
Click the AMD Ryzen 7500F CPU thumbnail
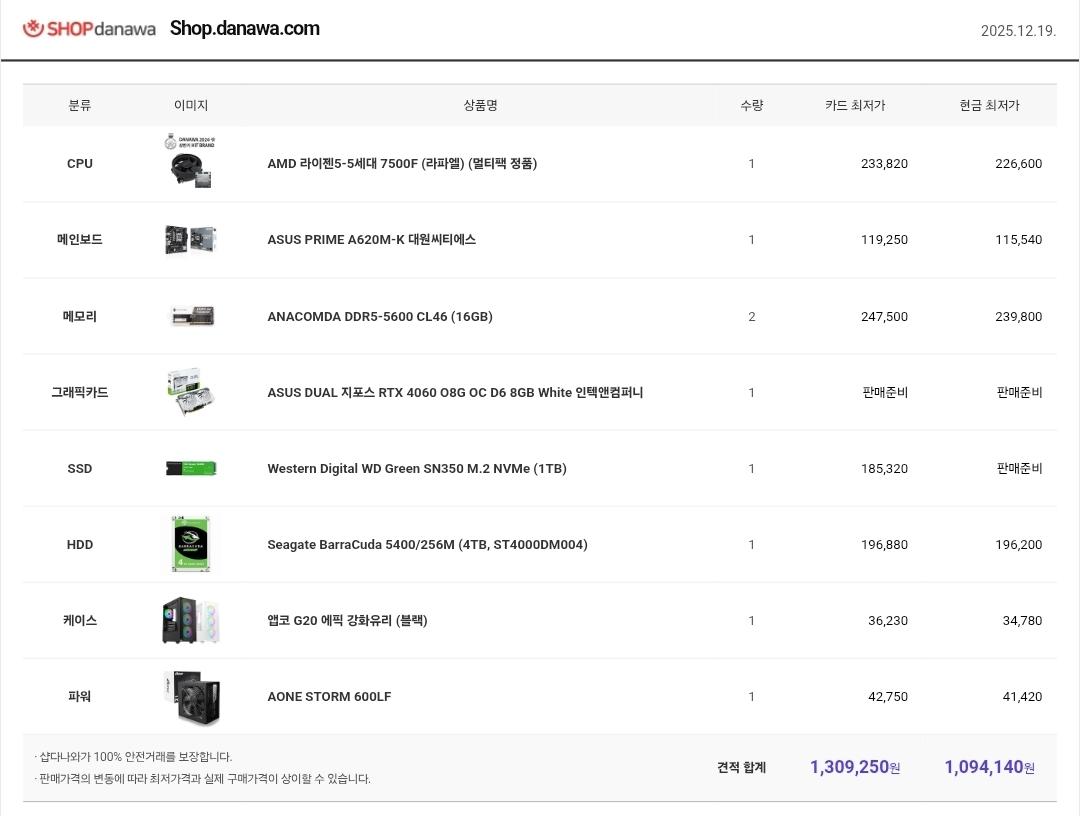click(191, 162)
